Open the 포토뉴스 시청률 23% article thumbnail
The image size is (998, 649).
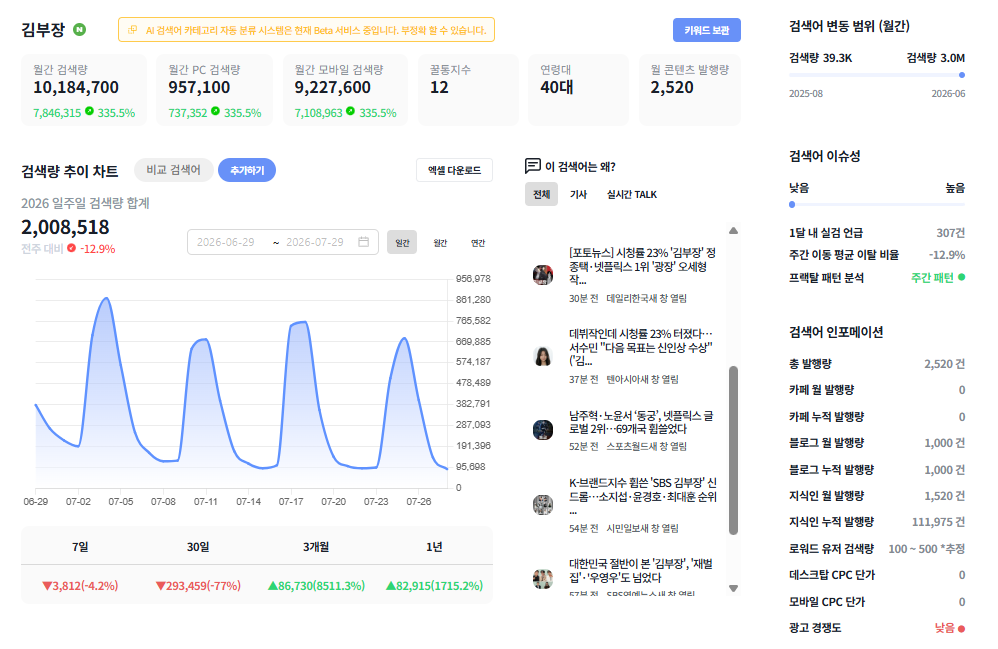[x=543, y=275]
